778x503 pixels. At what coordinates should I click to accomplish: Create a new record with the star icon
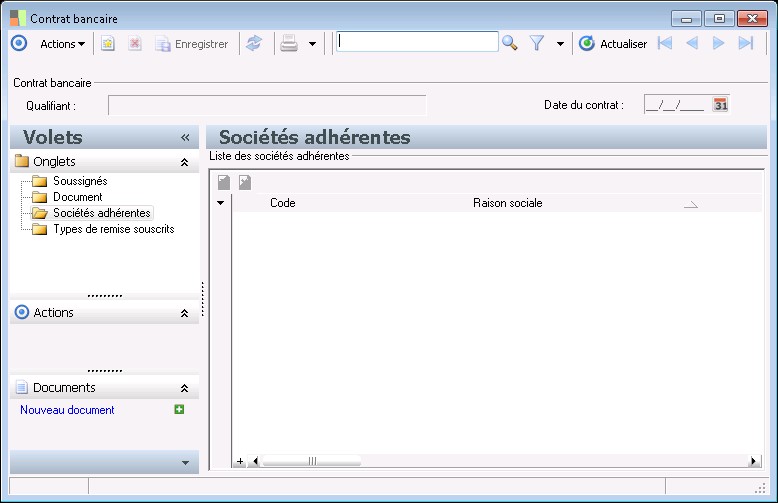(x=108, y=44)
